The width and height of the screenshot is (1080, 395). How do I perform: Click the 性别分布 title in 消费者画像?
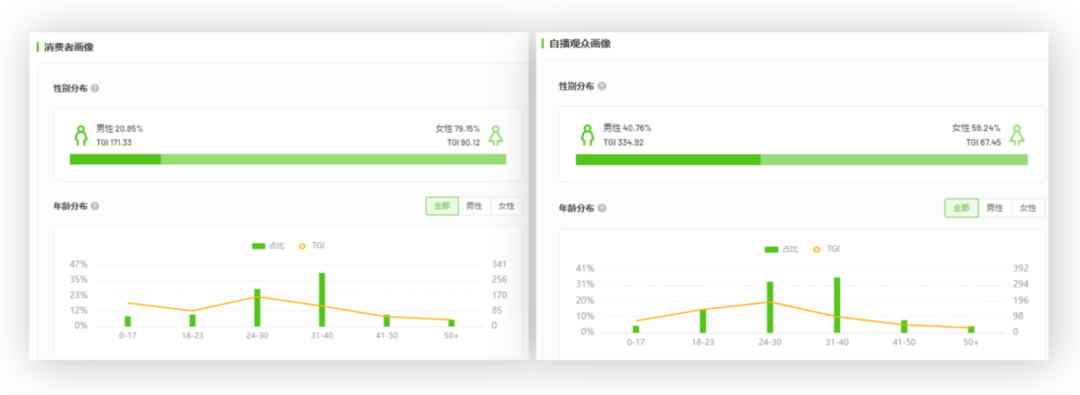click(x=70, y=88)
